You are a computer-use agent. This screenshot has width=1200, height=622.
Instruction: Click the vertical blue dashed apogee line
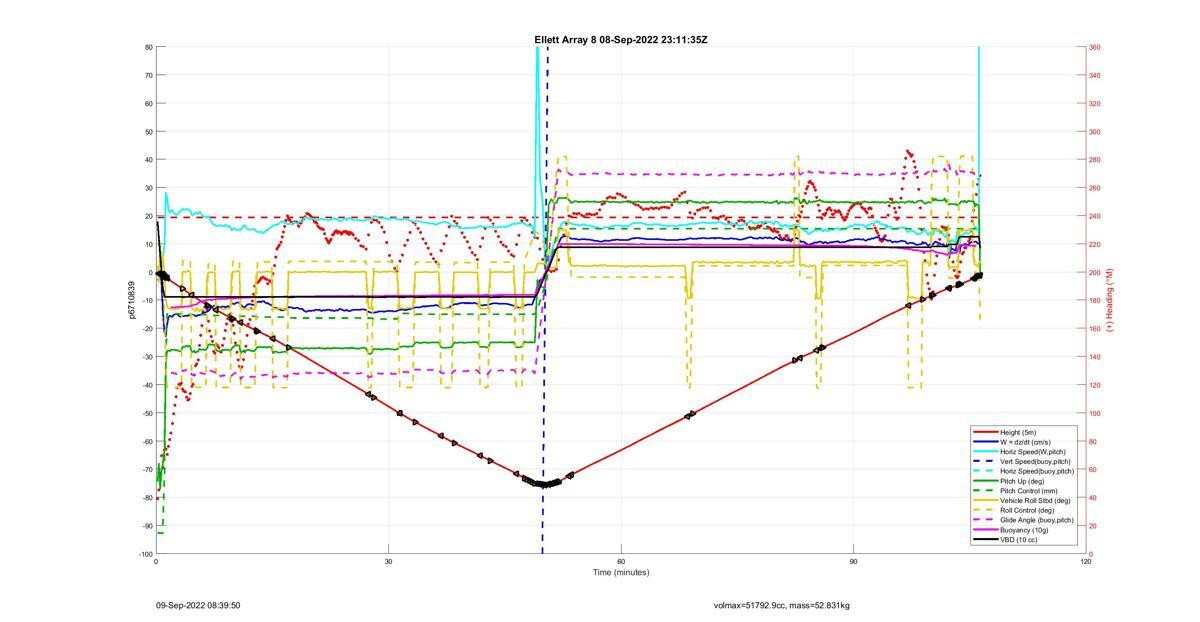pyautogui.click(x=545, y=300)
